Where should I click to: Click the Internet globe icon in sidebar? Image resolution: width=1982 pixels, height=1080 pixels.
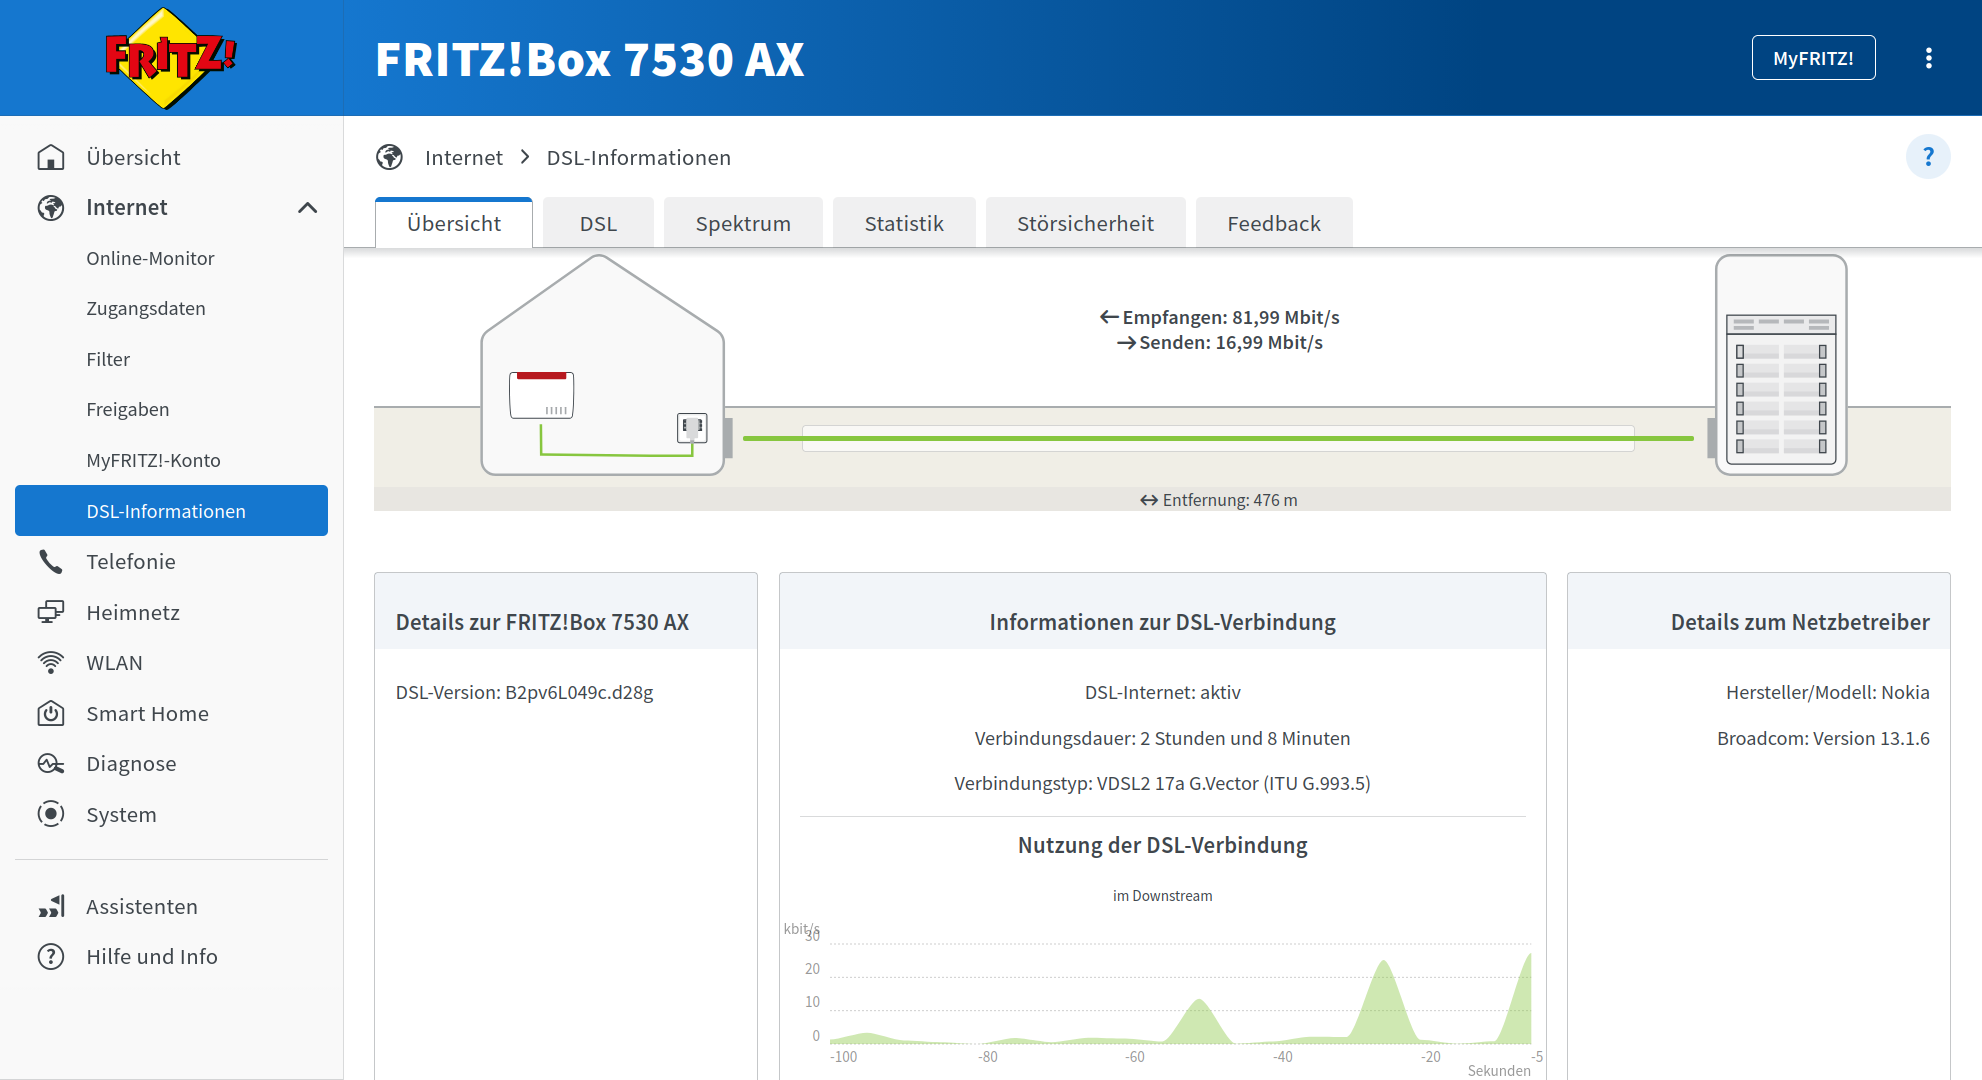[51, 208]
